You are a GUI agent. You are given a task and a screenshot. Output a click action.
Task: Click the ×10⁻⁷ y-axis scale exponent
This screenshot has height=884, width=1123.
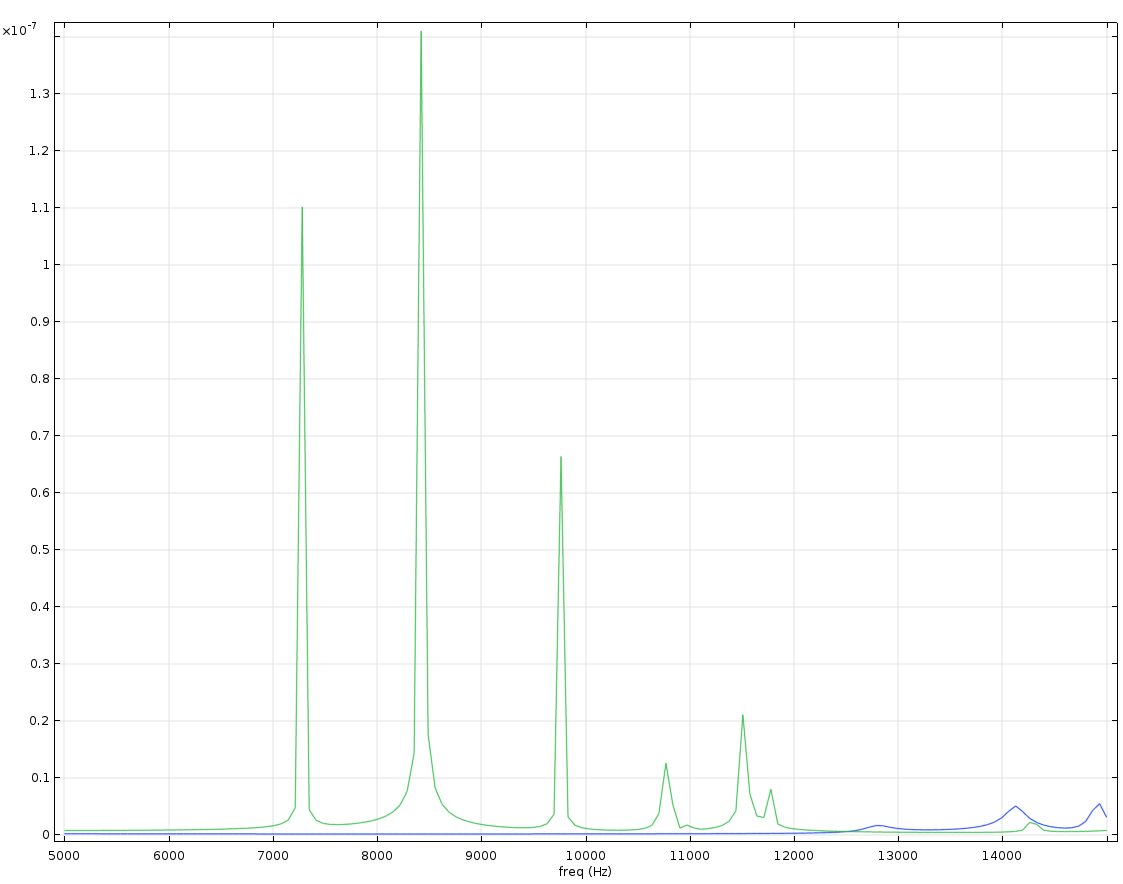point(20,31)
